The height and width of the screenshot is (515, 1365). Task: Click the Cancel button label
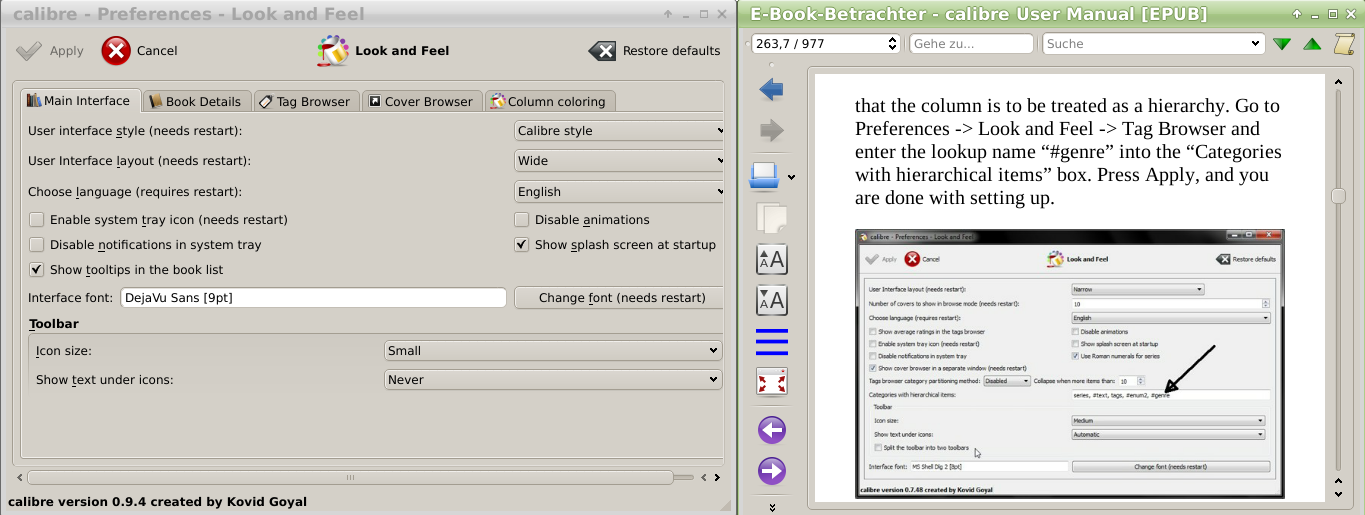pyautogui.click(x=157, y=51)
